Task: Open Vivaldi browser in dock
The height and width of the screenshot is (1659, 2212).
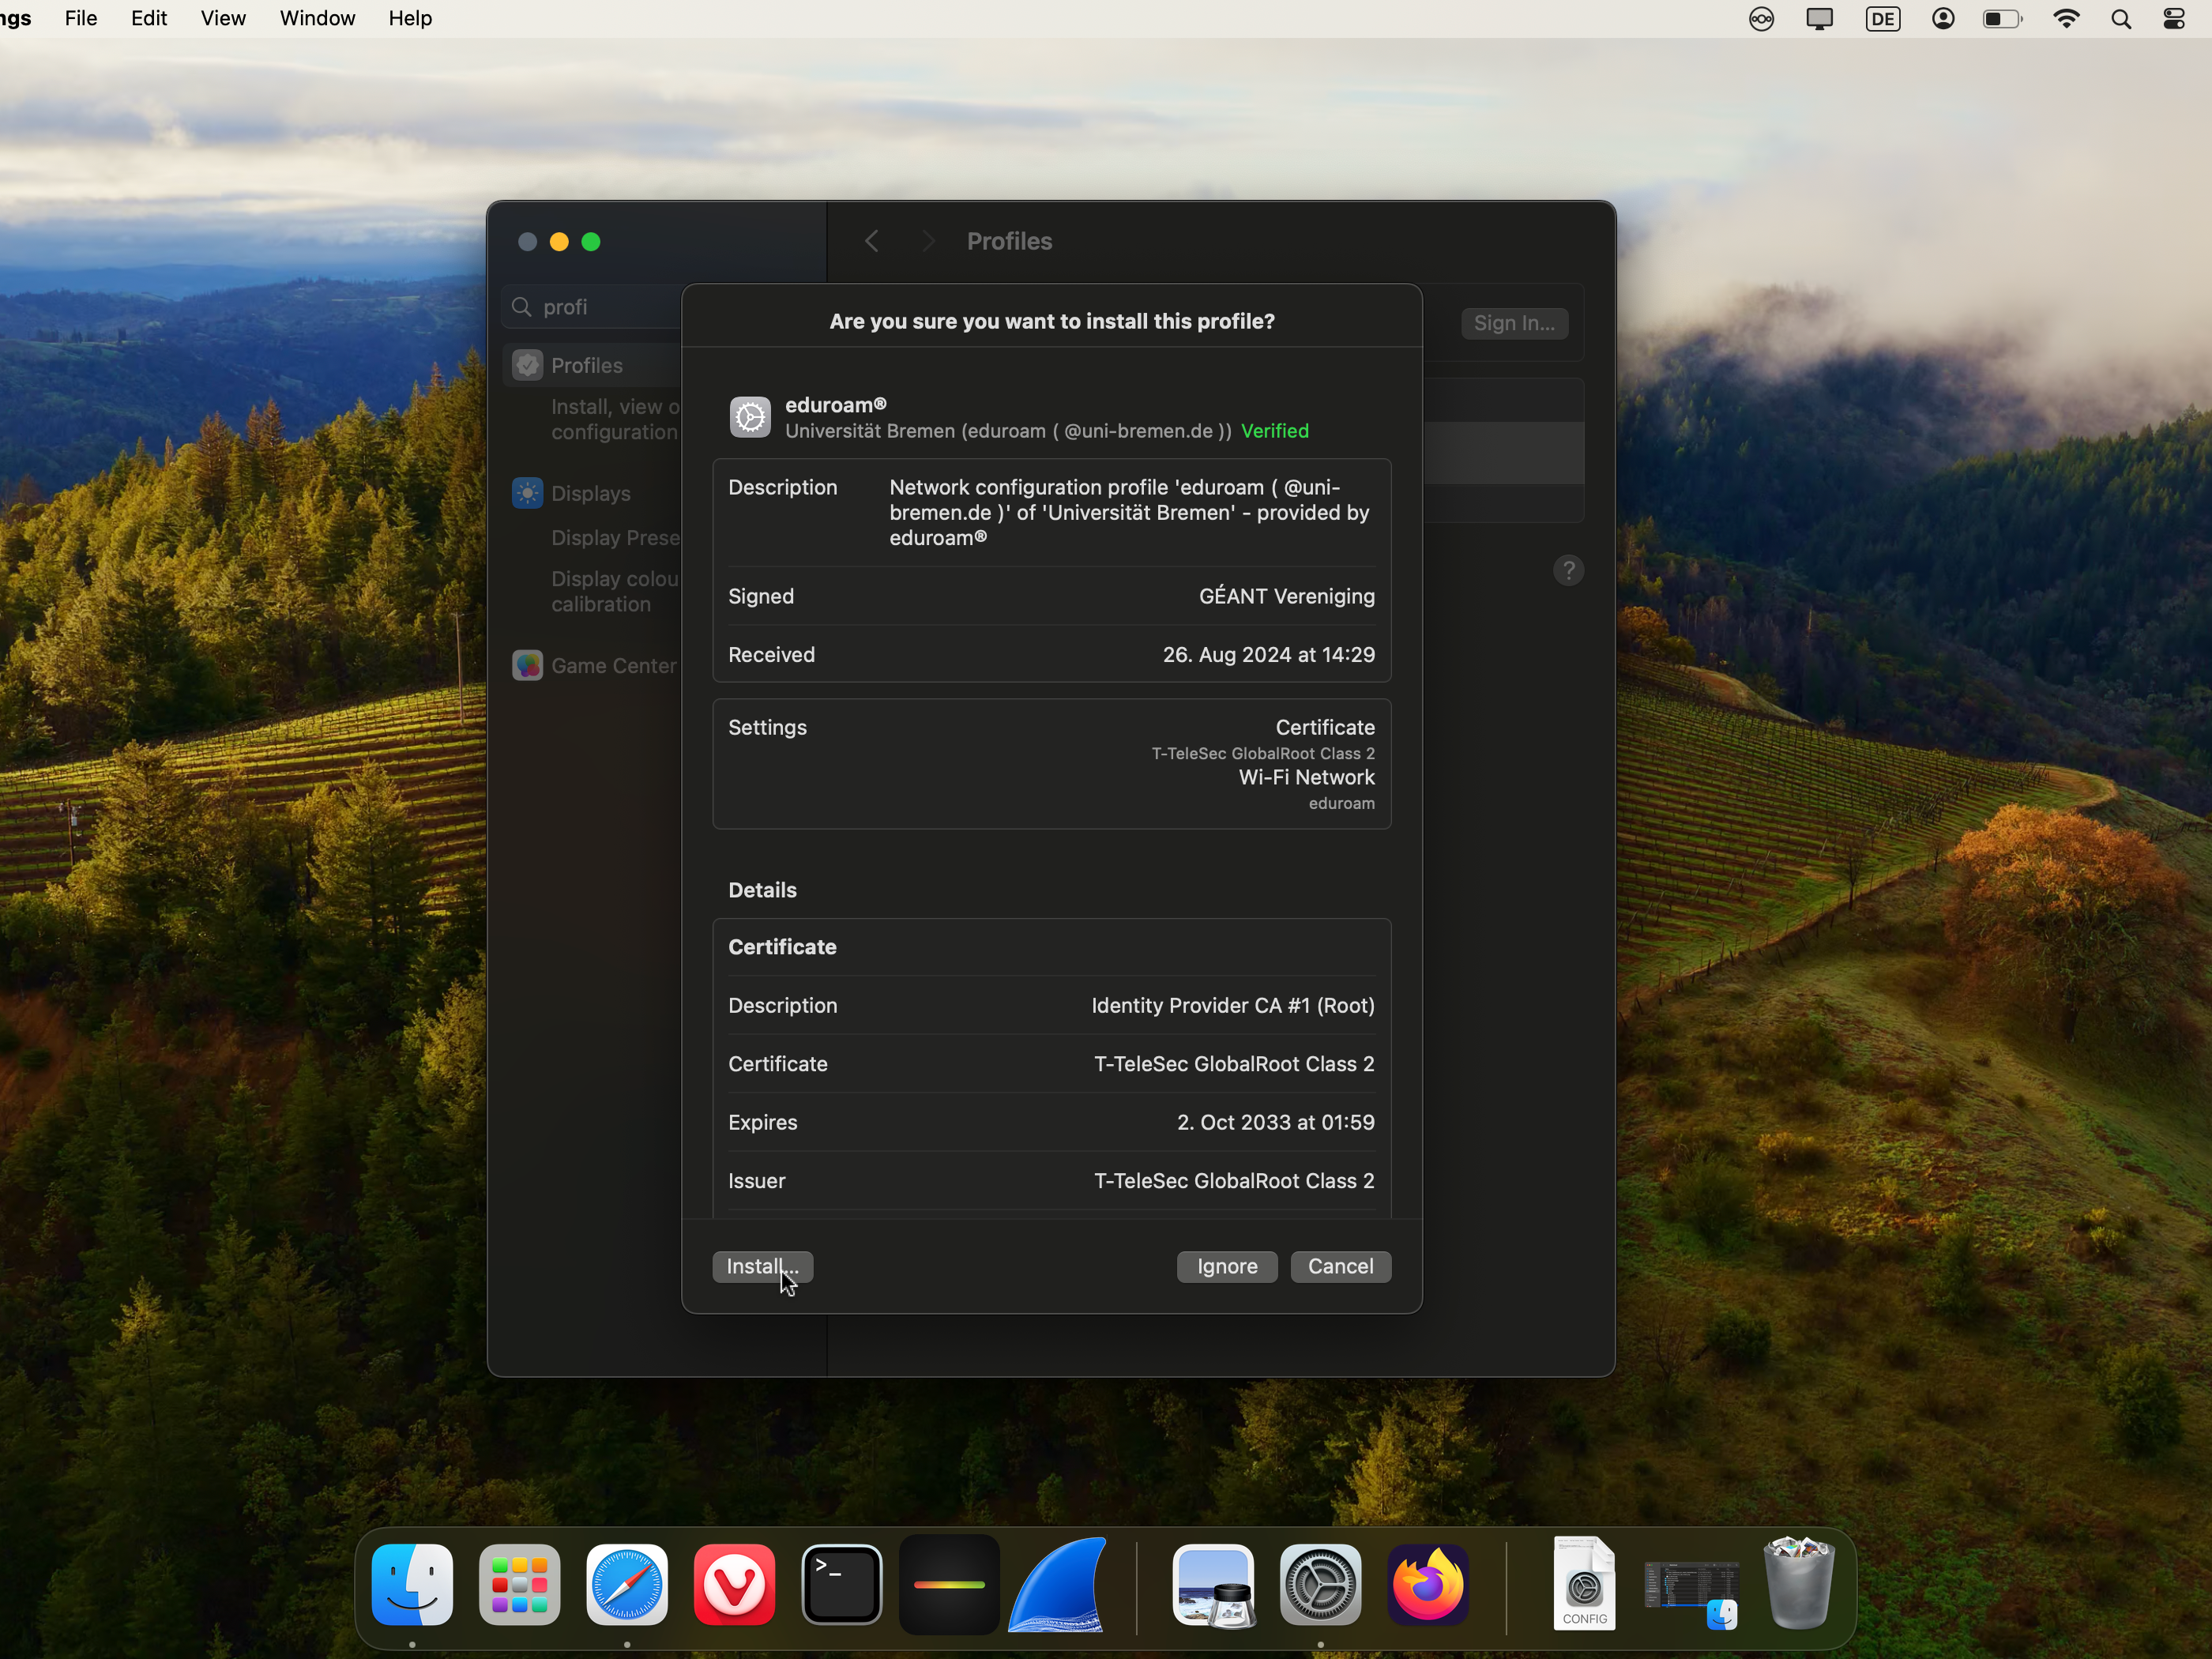Action: pyautogui.click(x=734, y=1585)
